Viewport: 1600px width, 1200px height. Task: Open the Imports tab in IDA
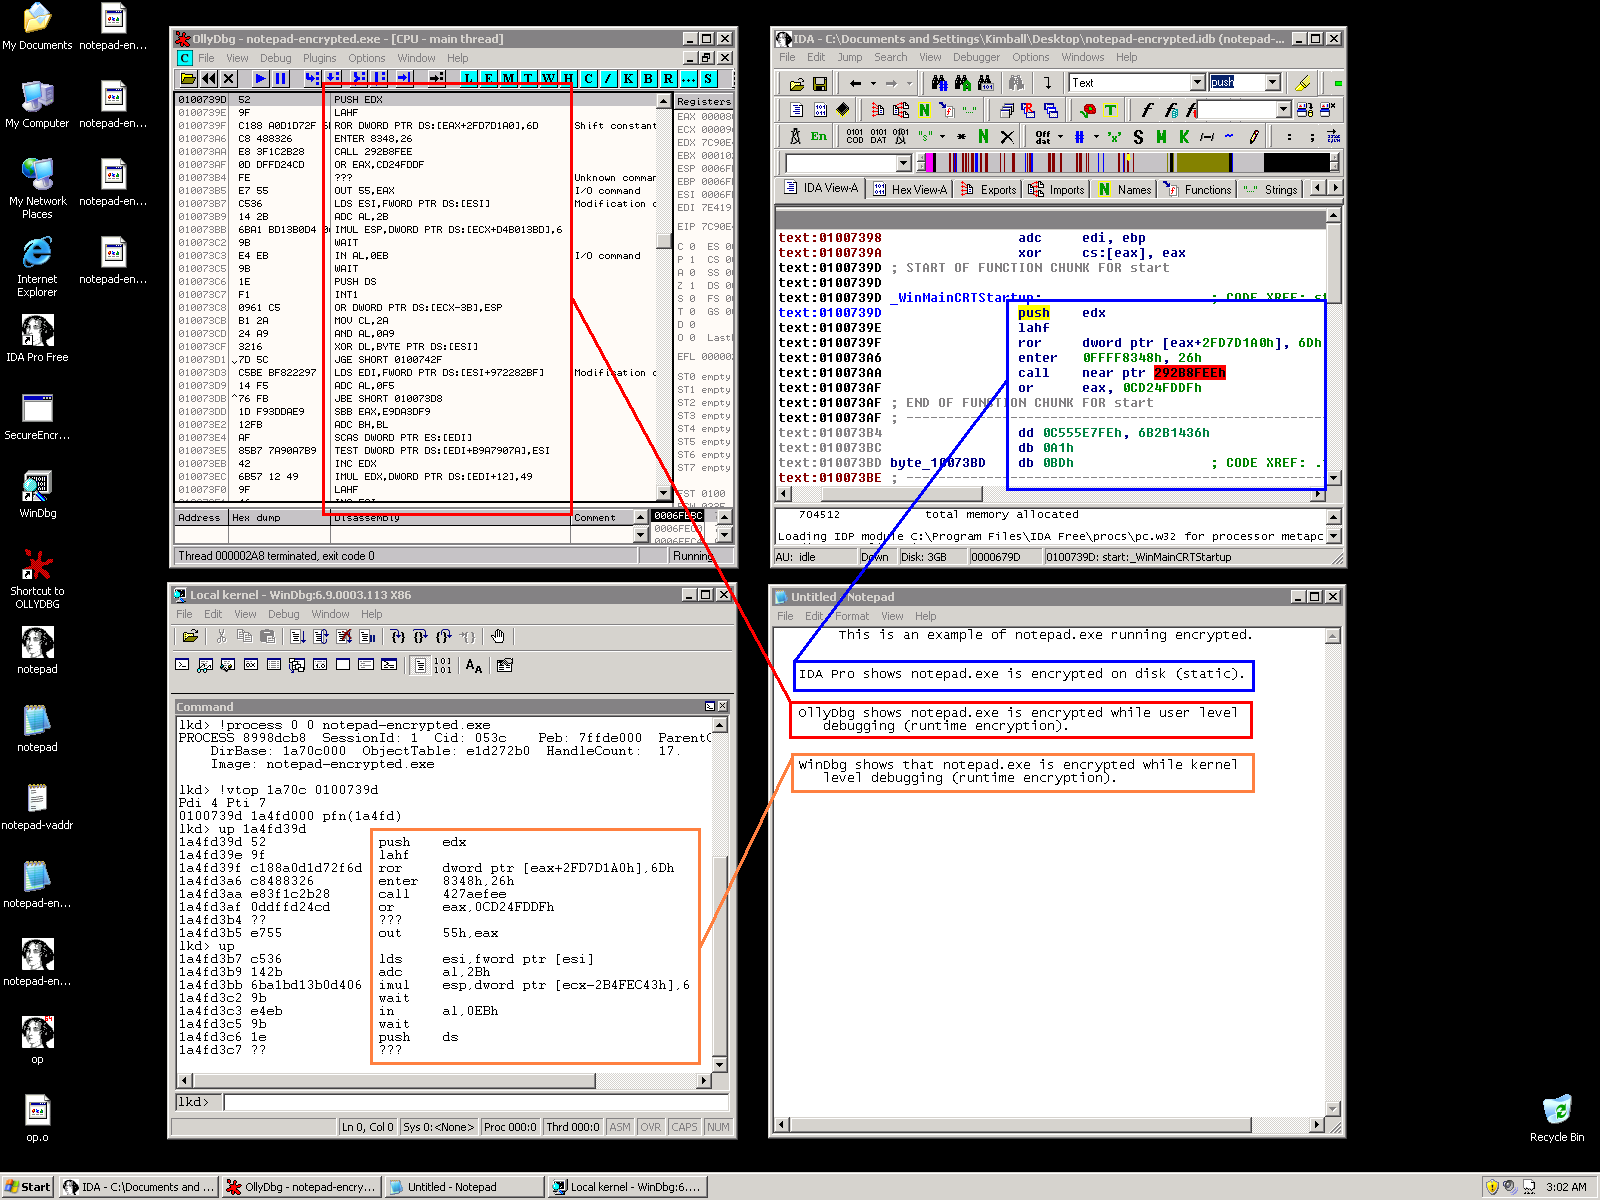pos(1056,189)
